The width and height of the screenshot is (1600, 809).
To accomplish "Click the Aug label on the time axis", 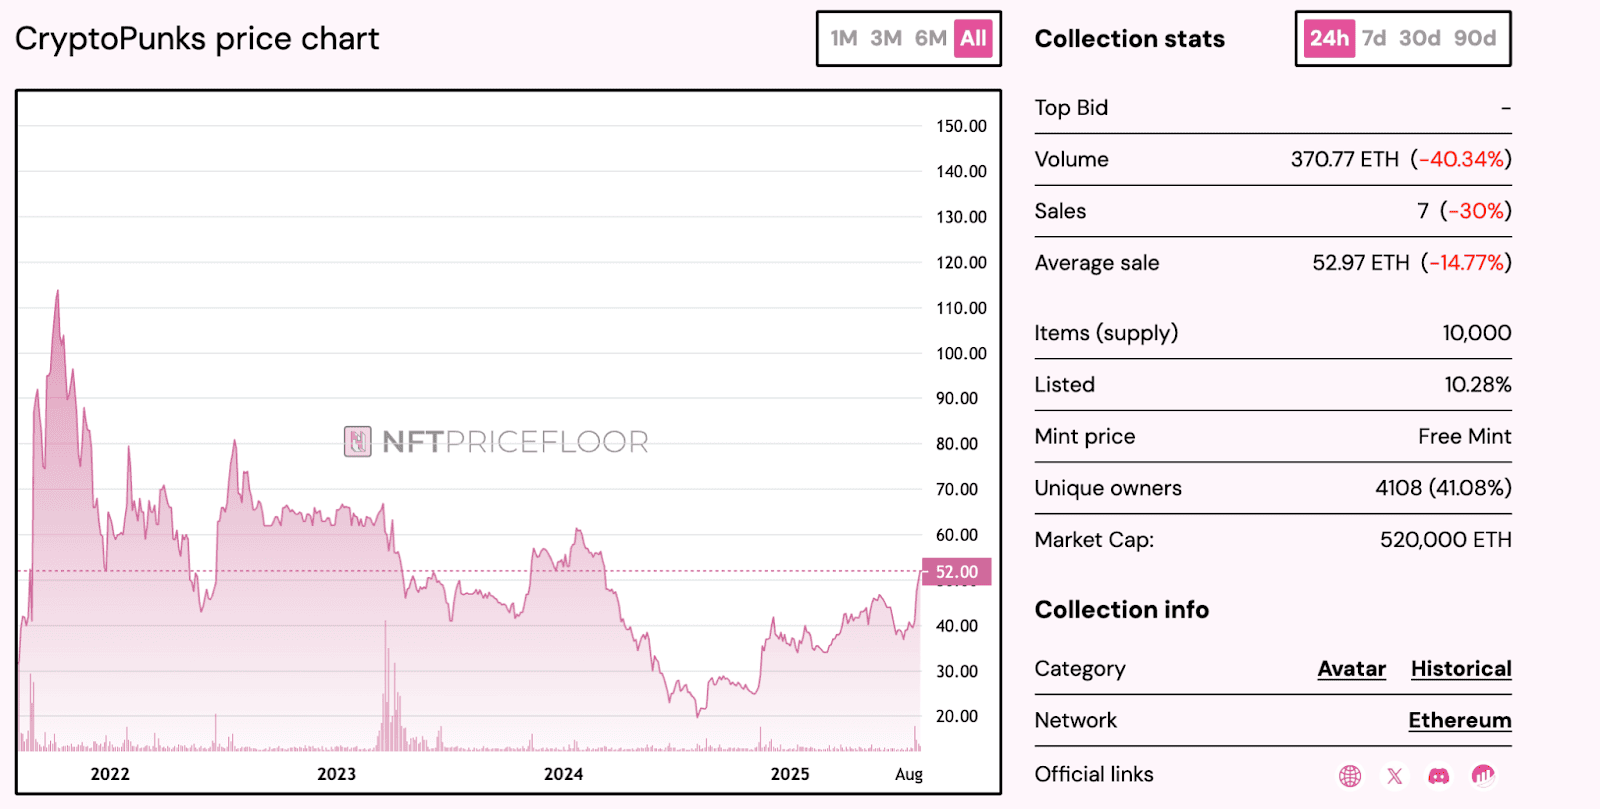I will (x=909, y=774).
